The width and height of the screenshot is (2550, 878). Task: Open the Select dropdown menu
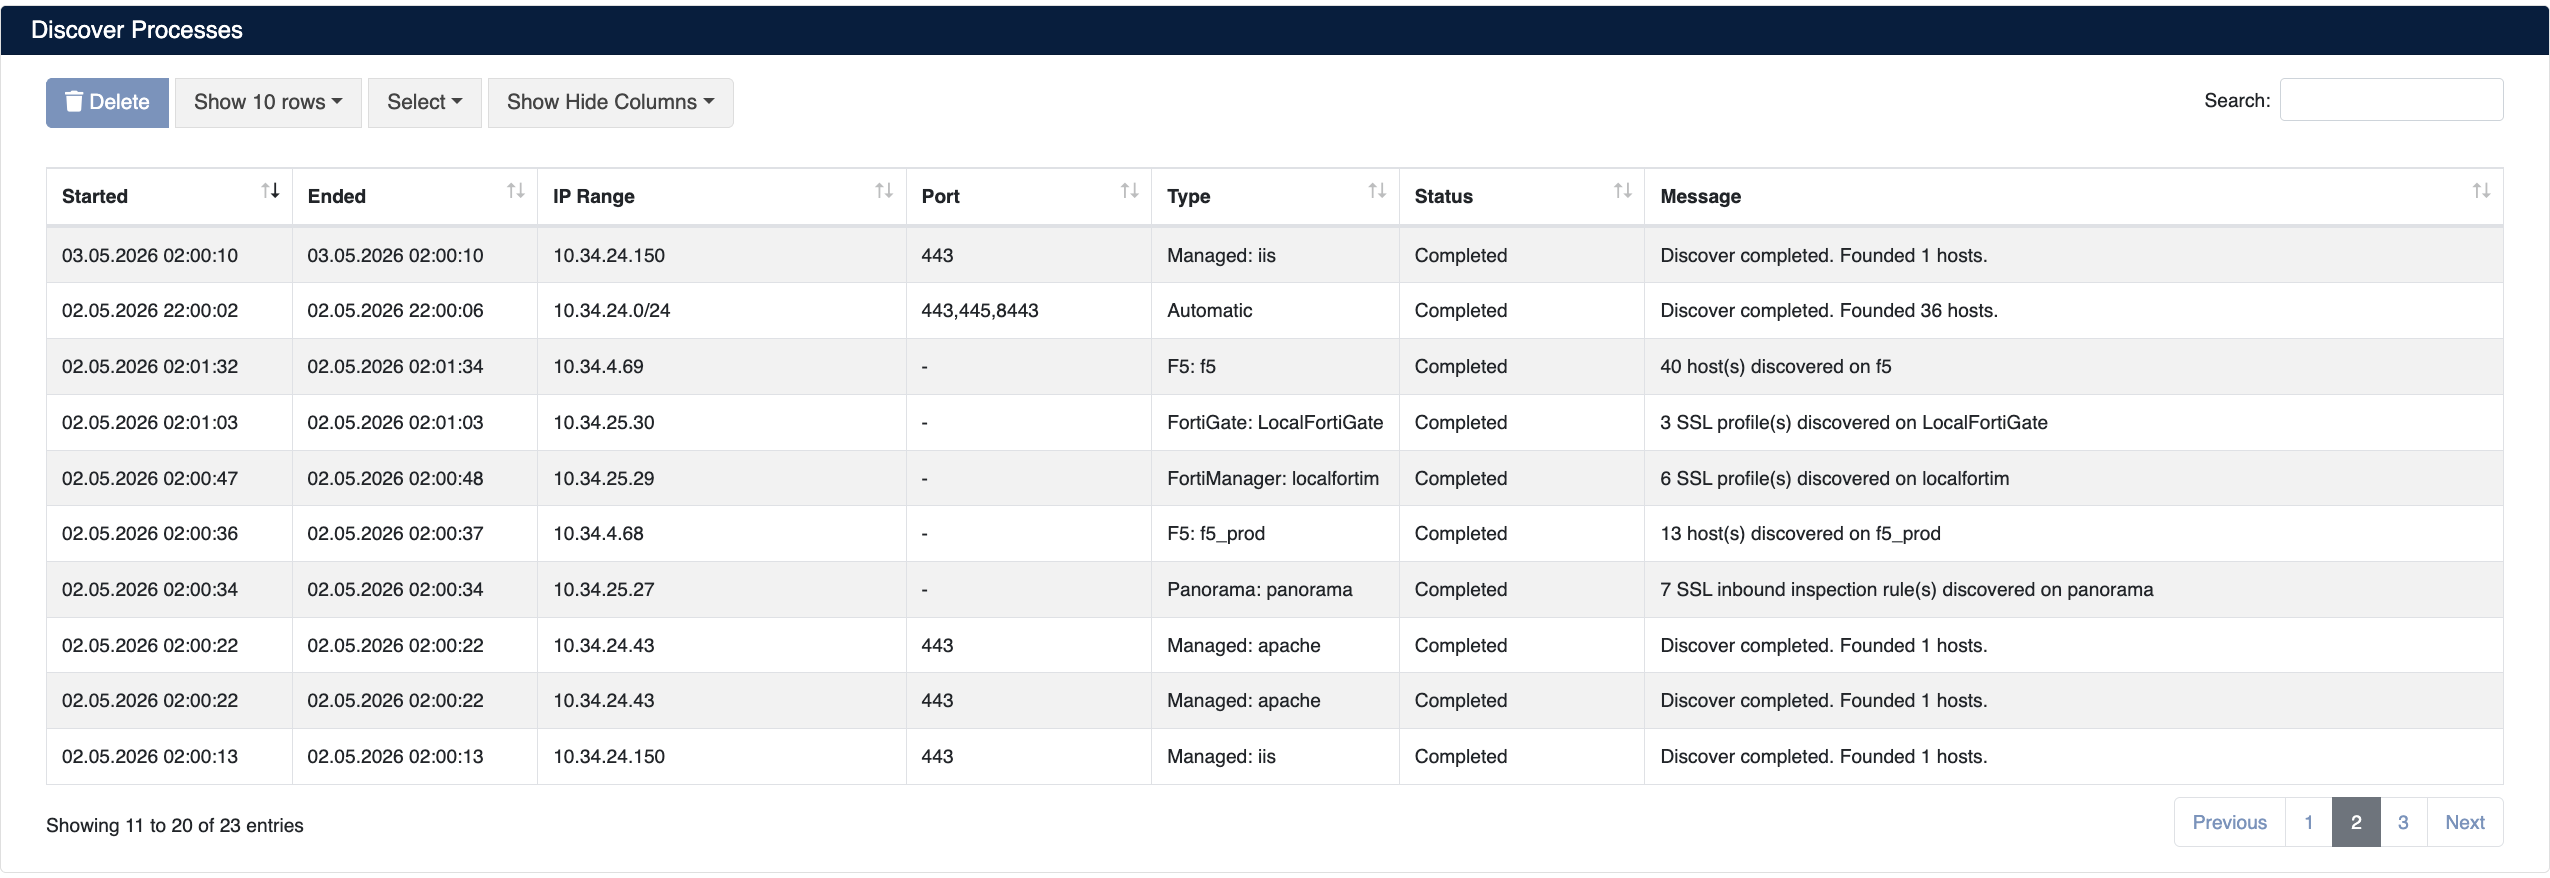[425, 102]
